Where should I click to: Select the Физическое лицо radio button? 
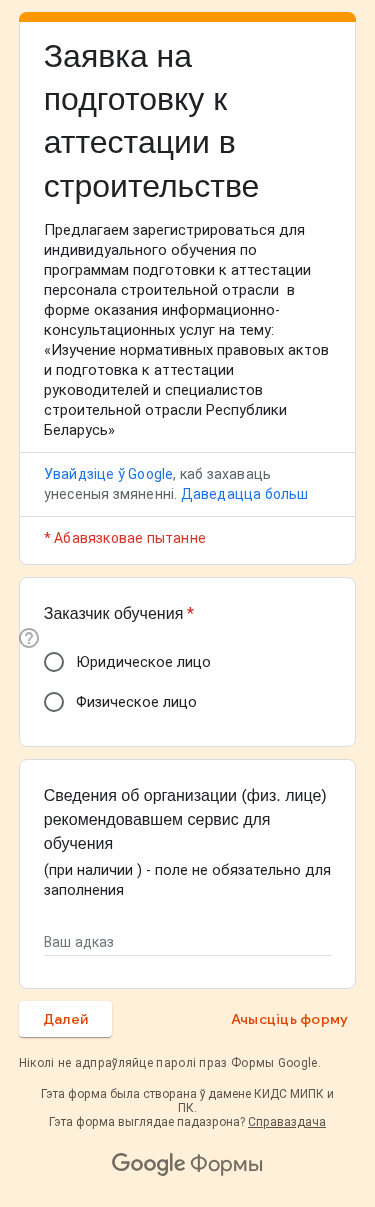[54, 702]
